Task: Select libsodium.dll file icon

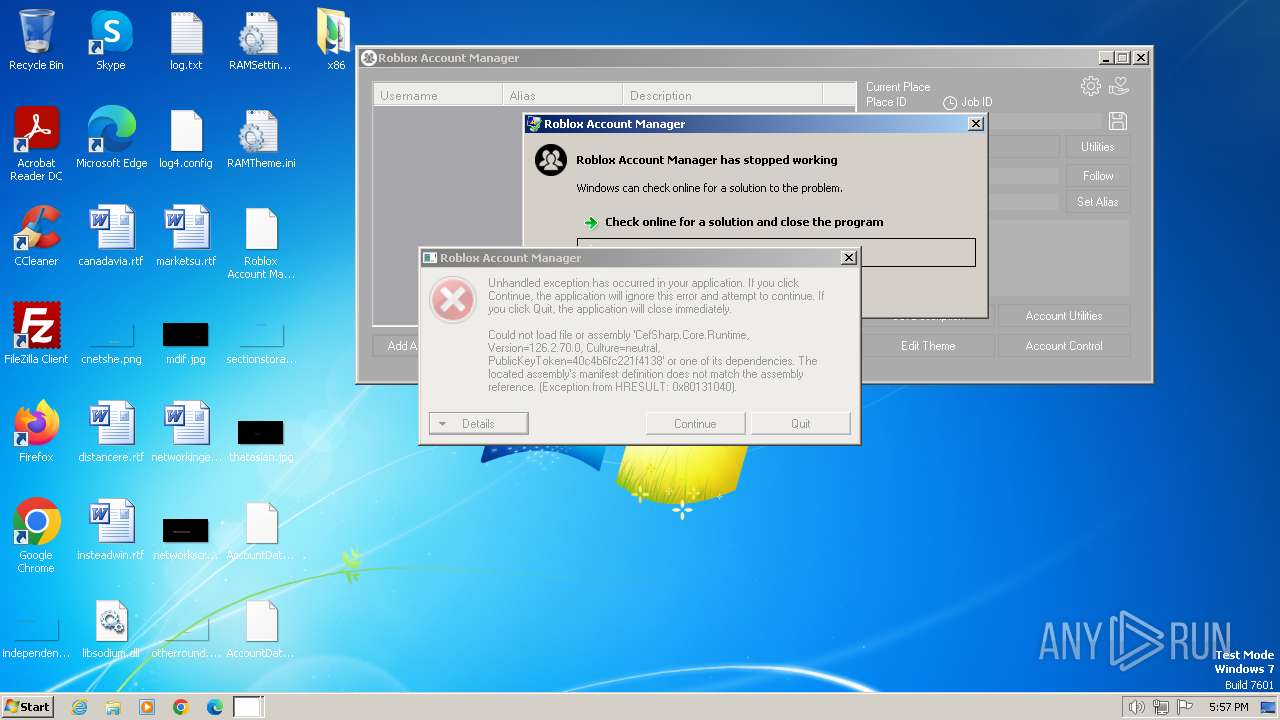Action: pyautogui.click(x=111, y=627)
